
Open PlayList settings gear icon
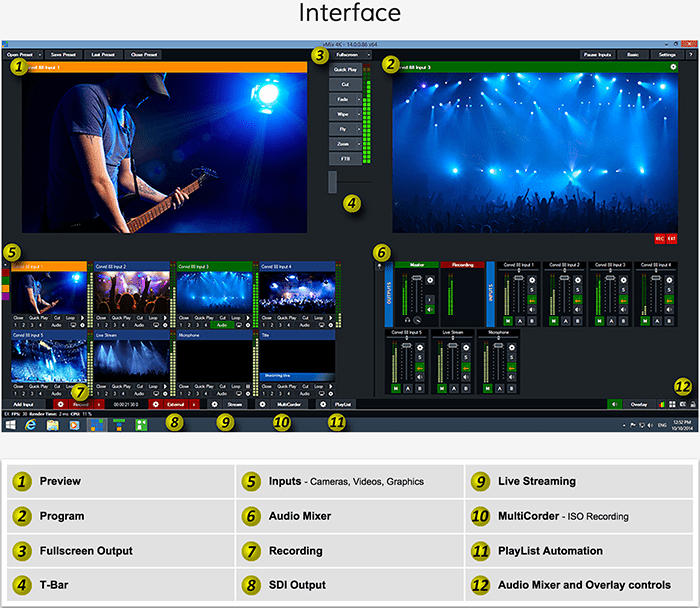point(323,404)
